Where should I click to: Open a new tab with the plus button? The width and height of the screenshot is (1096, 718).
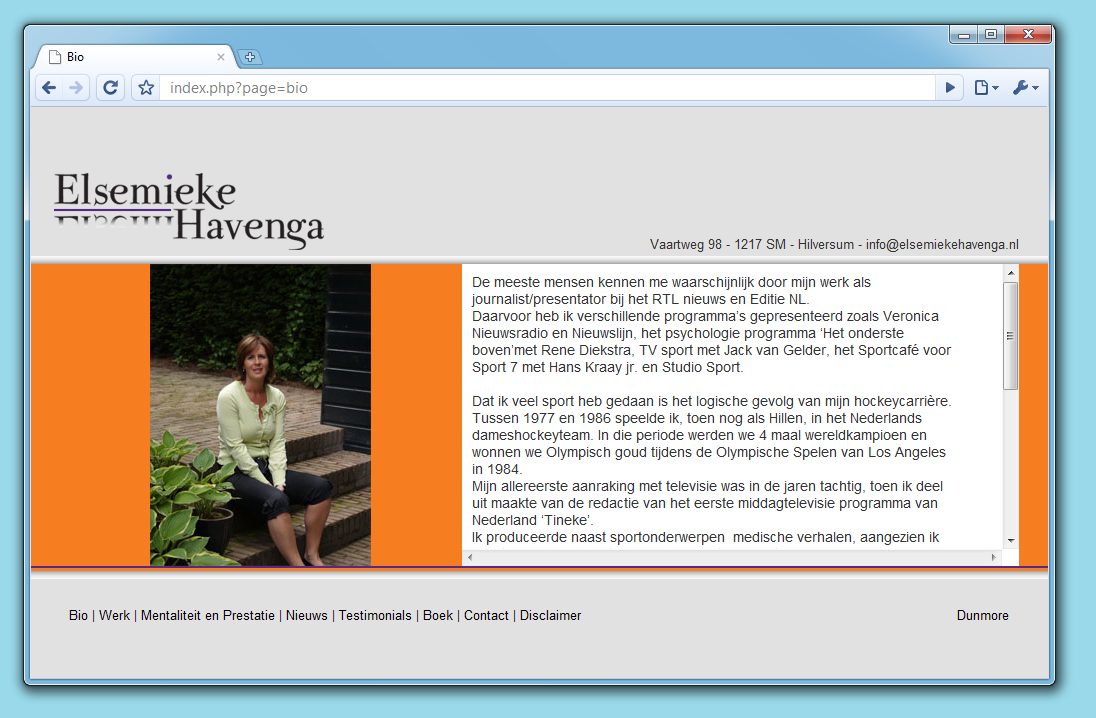point(250,57)
